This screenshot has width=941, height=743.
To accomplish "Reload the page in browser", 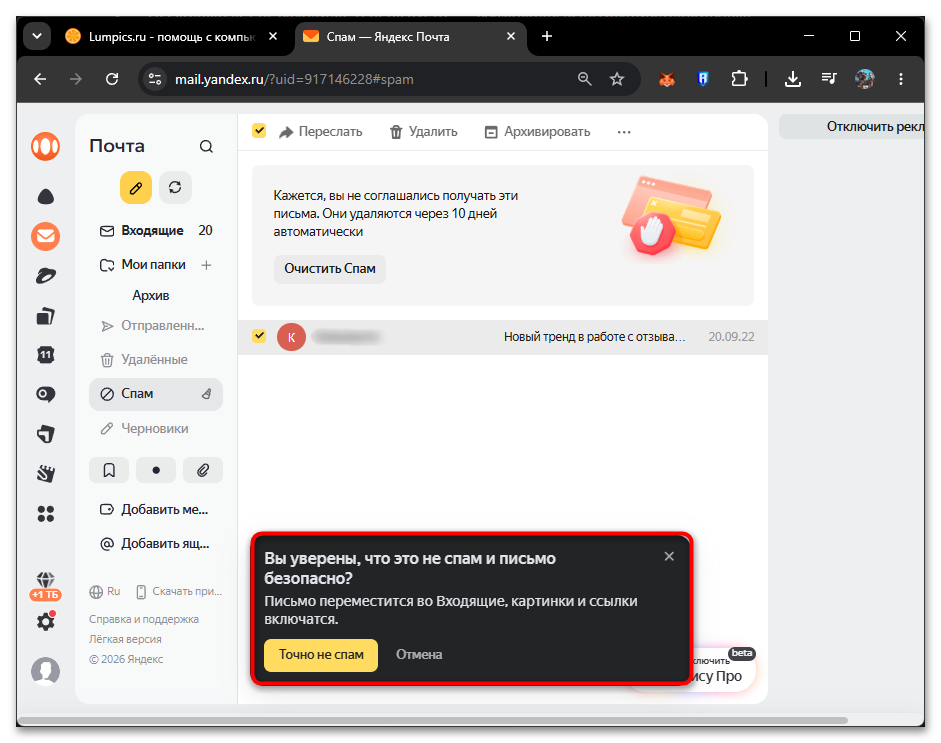I will point(112,79).
